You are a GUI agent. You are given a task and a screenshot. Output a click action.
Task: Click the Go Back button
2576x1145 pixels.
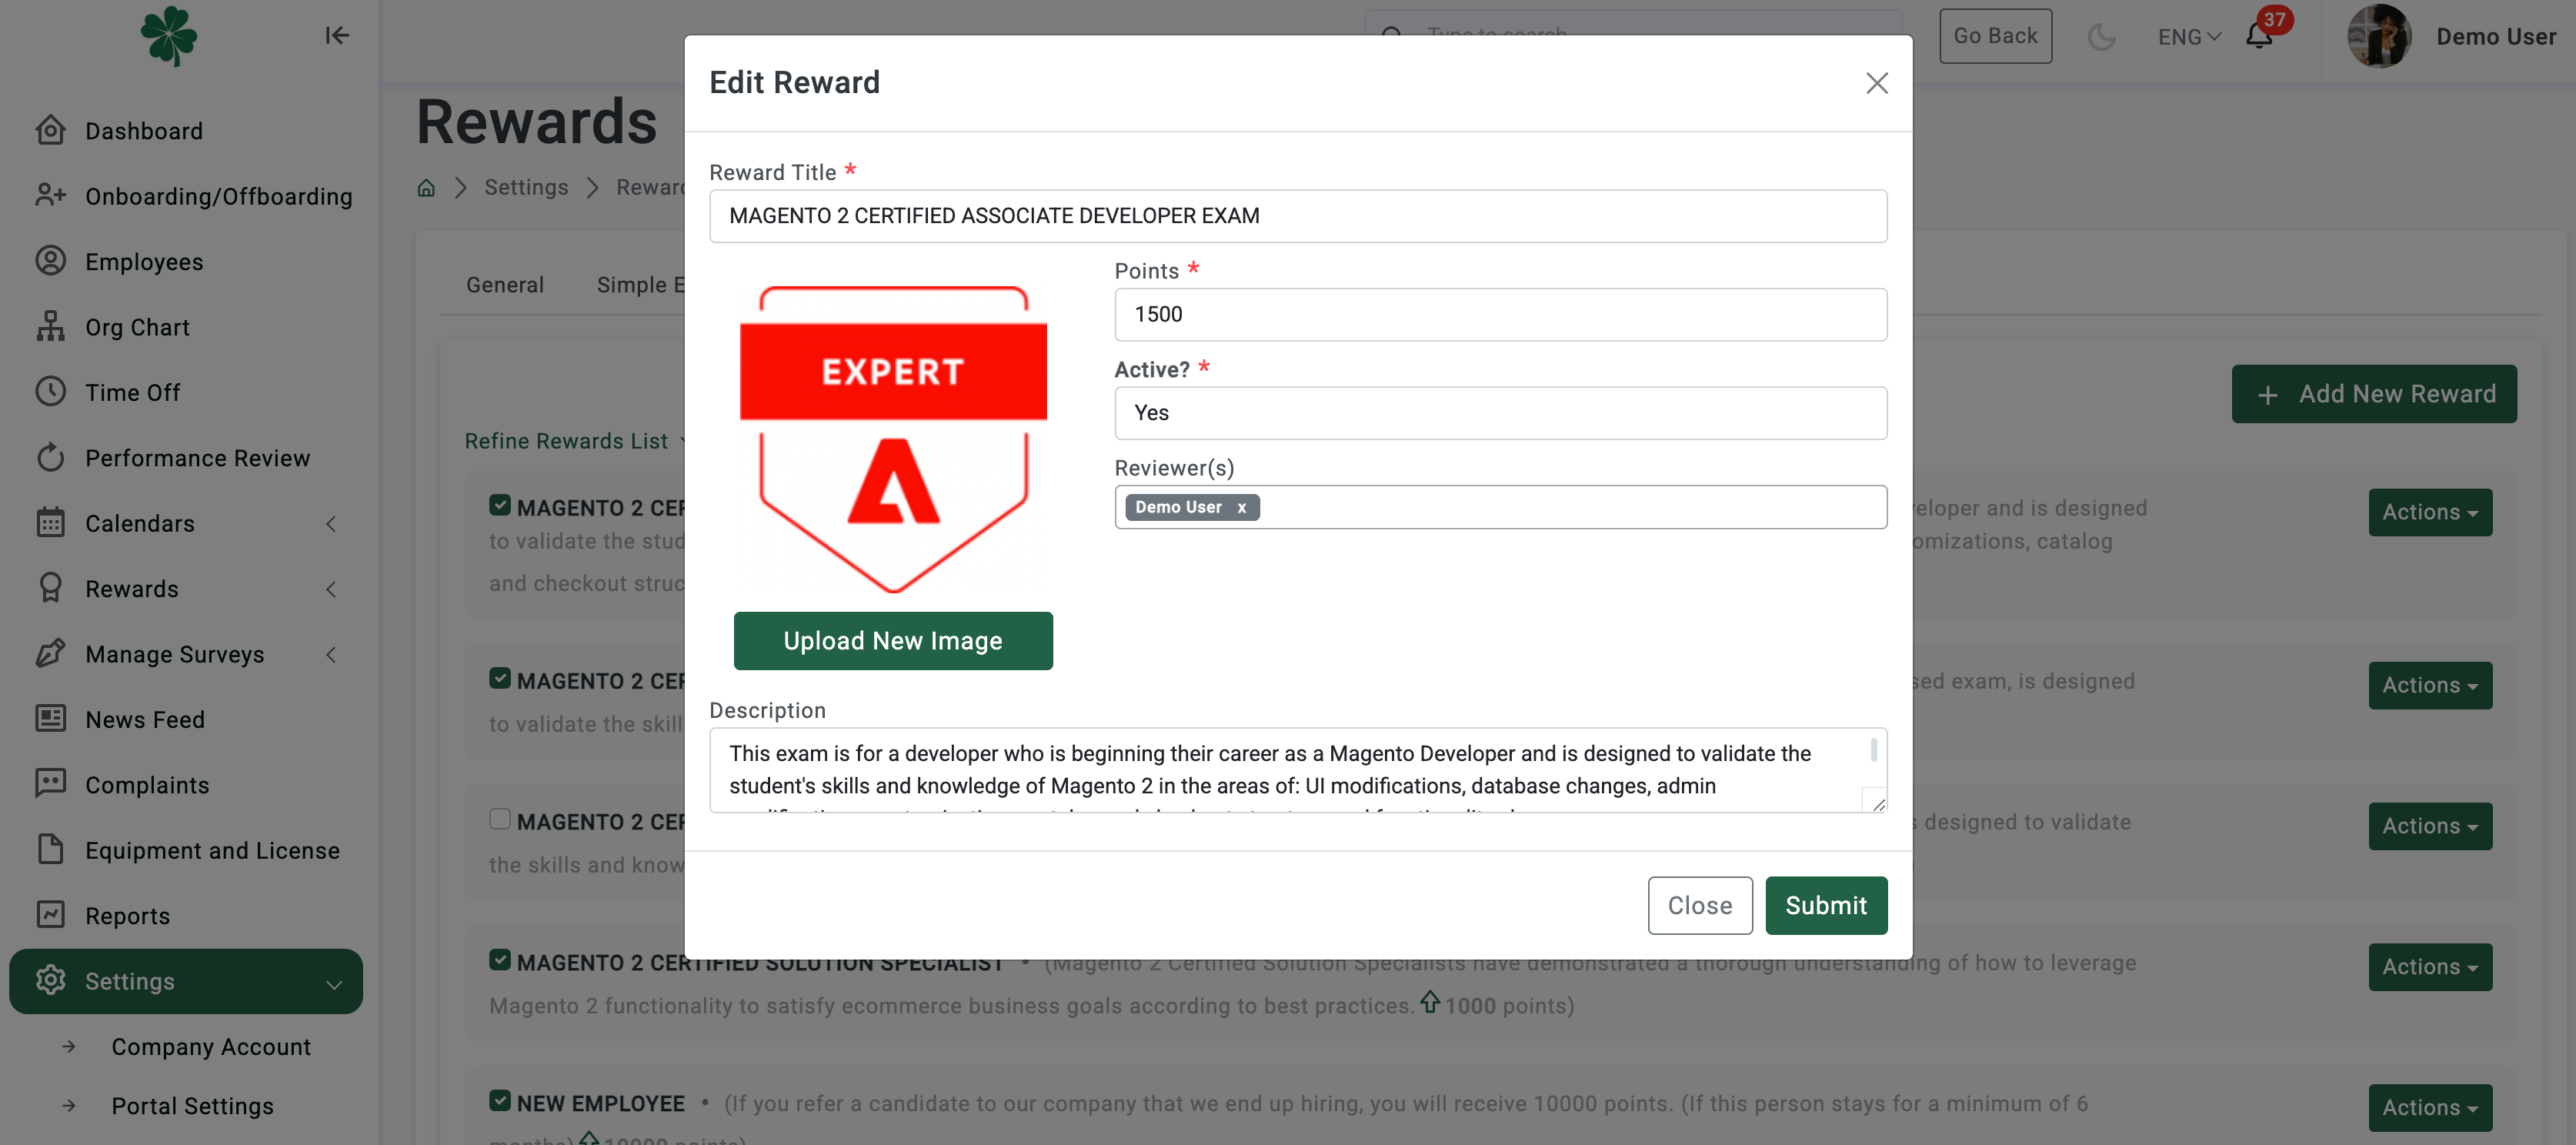click(x=1995, y=36)
